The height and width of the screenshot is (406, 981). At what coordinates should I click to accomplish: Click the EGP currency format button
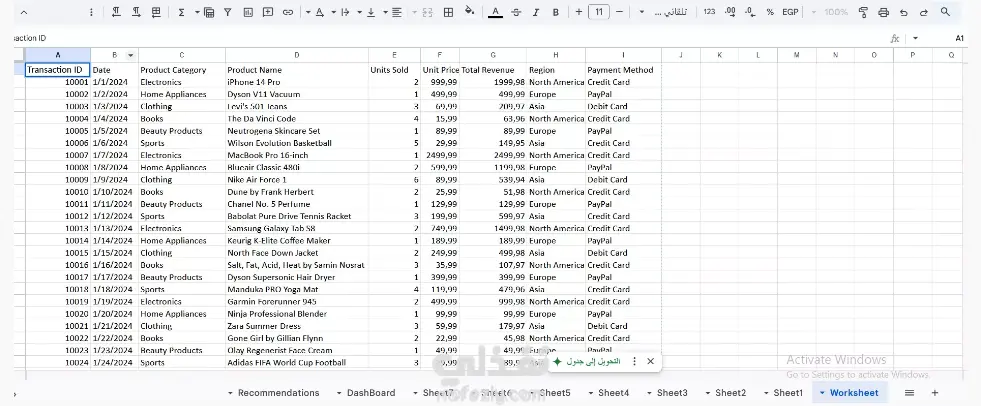(790, 12)
